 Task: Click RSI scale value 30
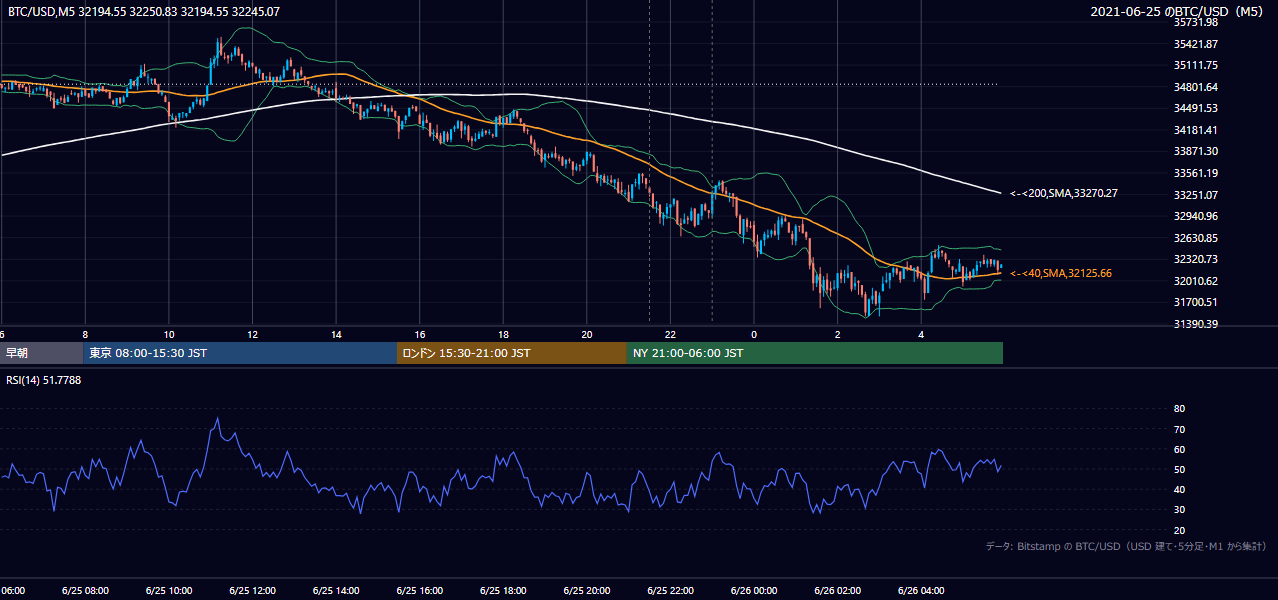[1180, 510]
